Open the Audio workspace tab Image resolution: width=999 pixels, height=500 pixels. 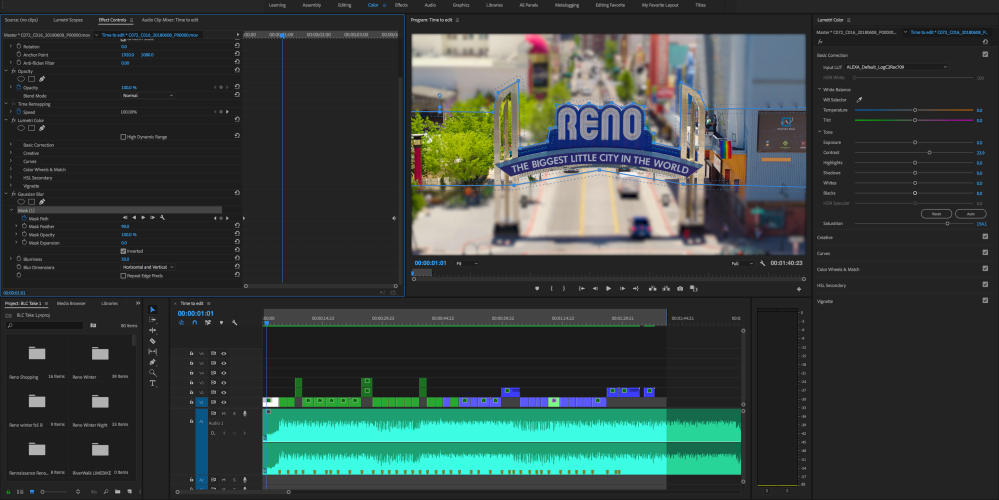pos(429,5)
